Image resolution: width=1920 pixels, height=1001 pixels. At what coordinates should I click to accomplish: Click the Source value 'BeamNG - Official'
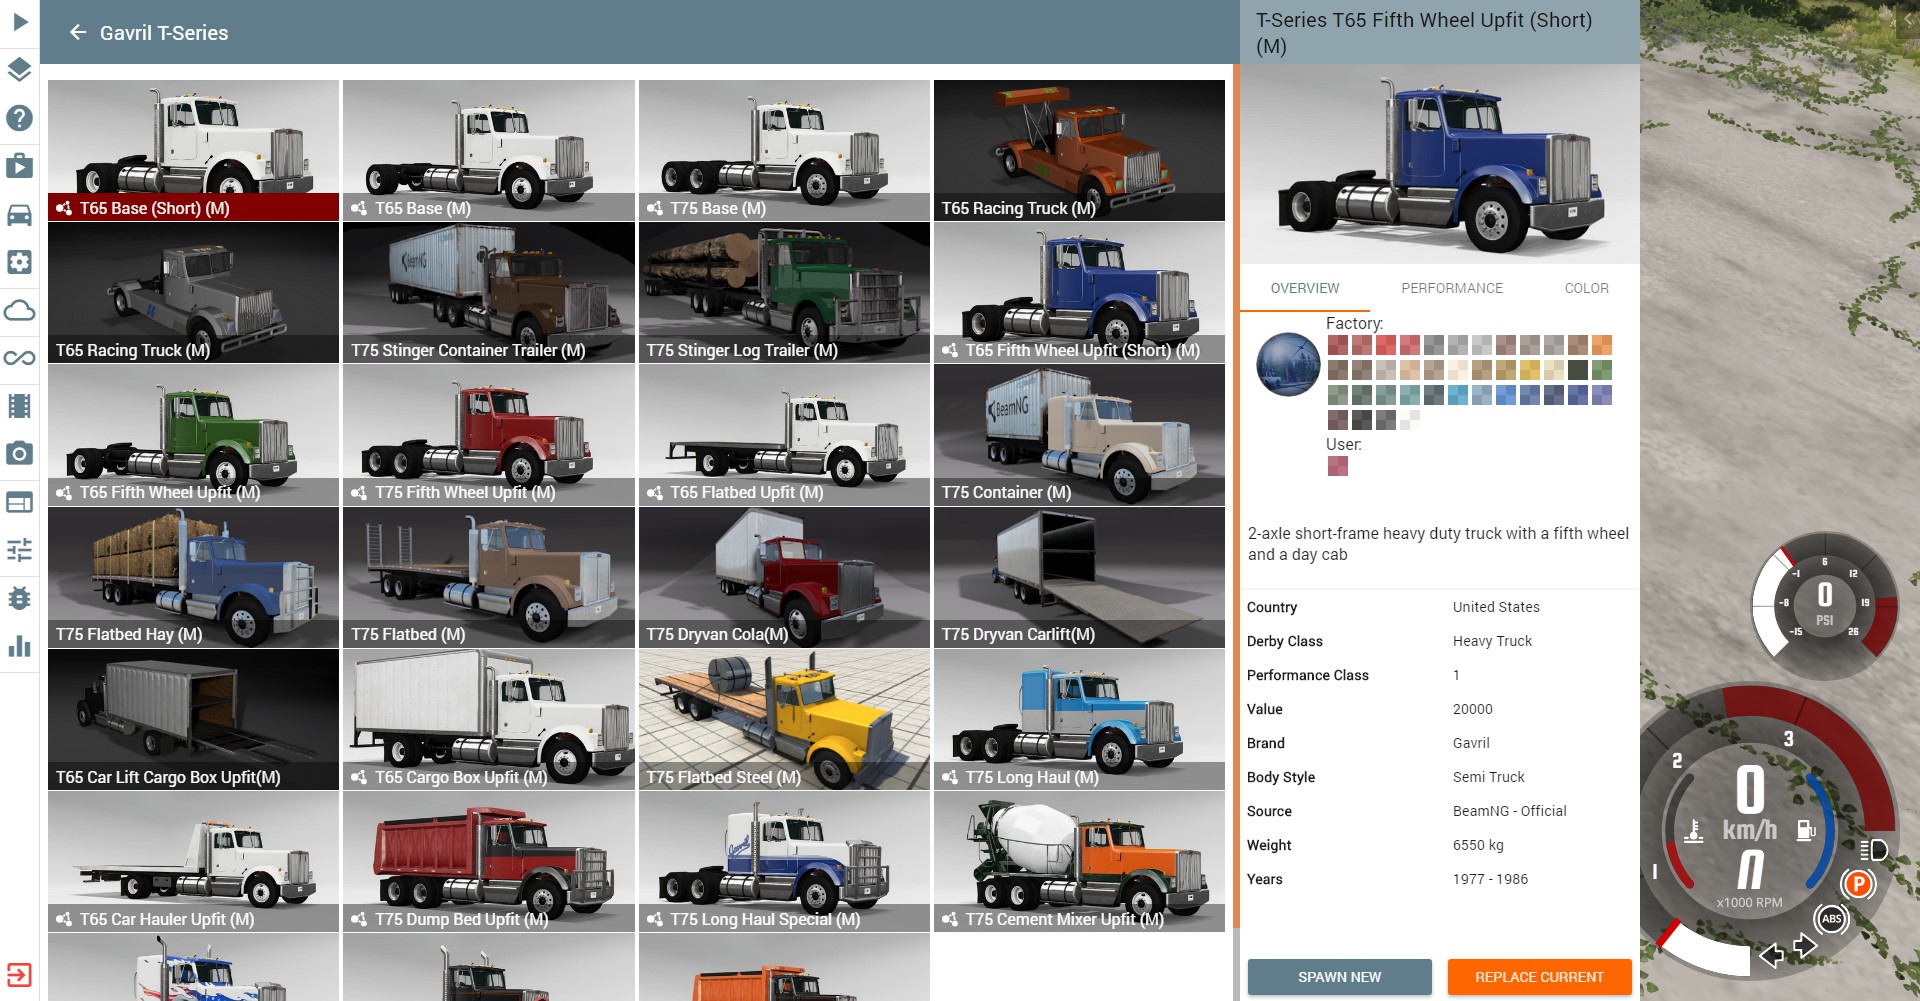point(1509,811)
